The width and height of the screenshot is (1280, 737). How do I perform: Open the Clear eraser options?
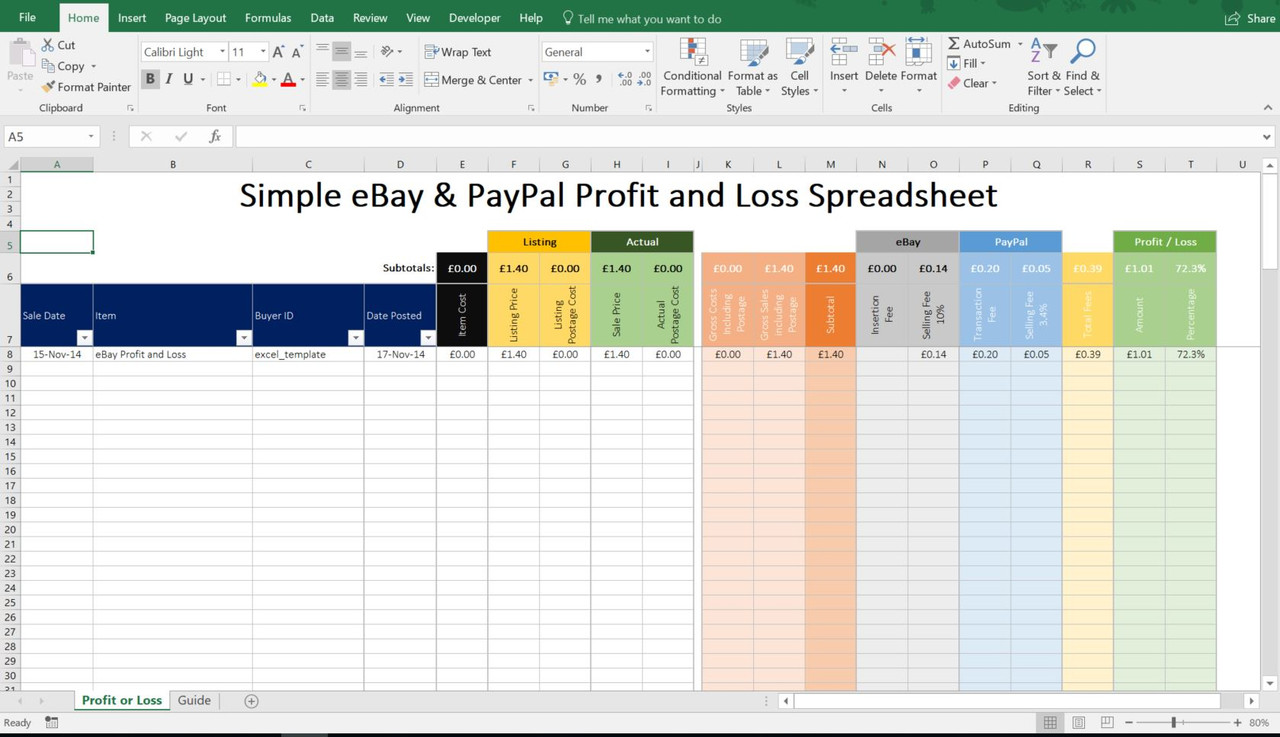click(x=970, y=83)
